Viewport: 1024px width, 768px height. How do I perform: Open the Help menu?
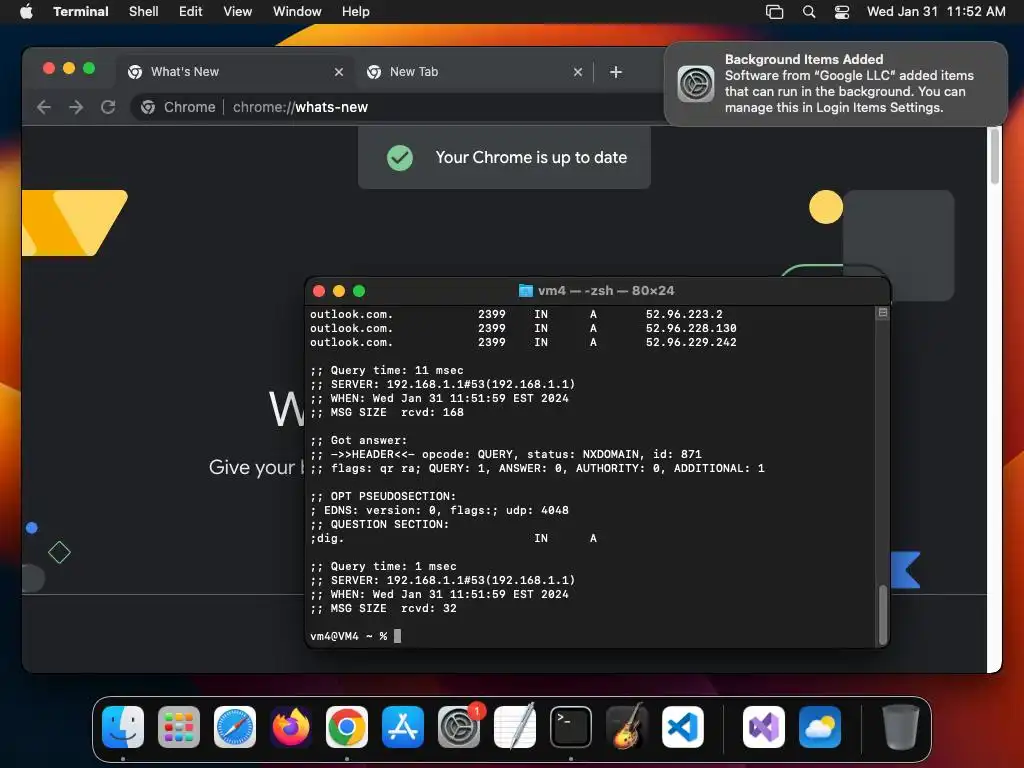click(x=355, y=11)
